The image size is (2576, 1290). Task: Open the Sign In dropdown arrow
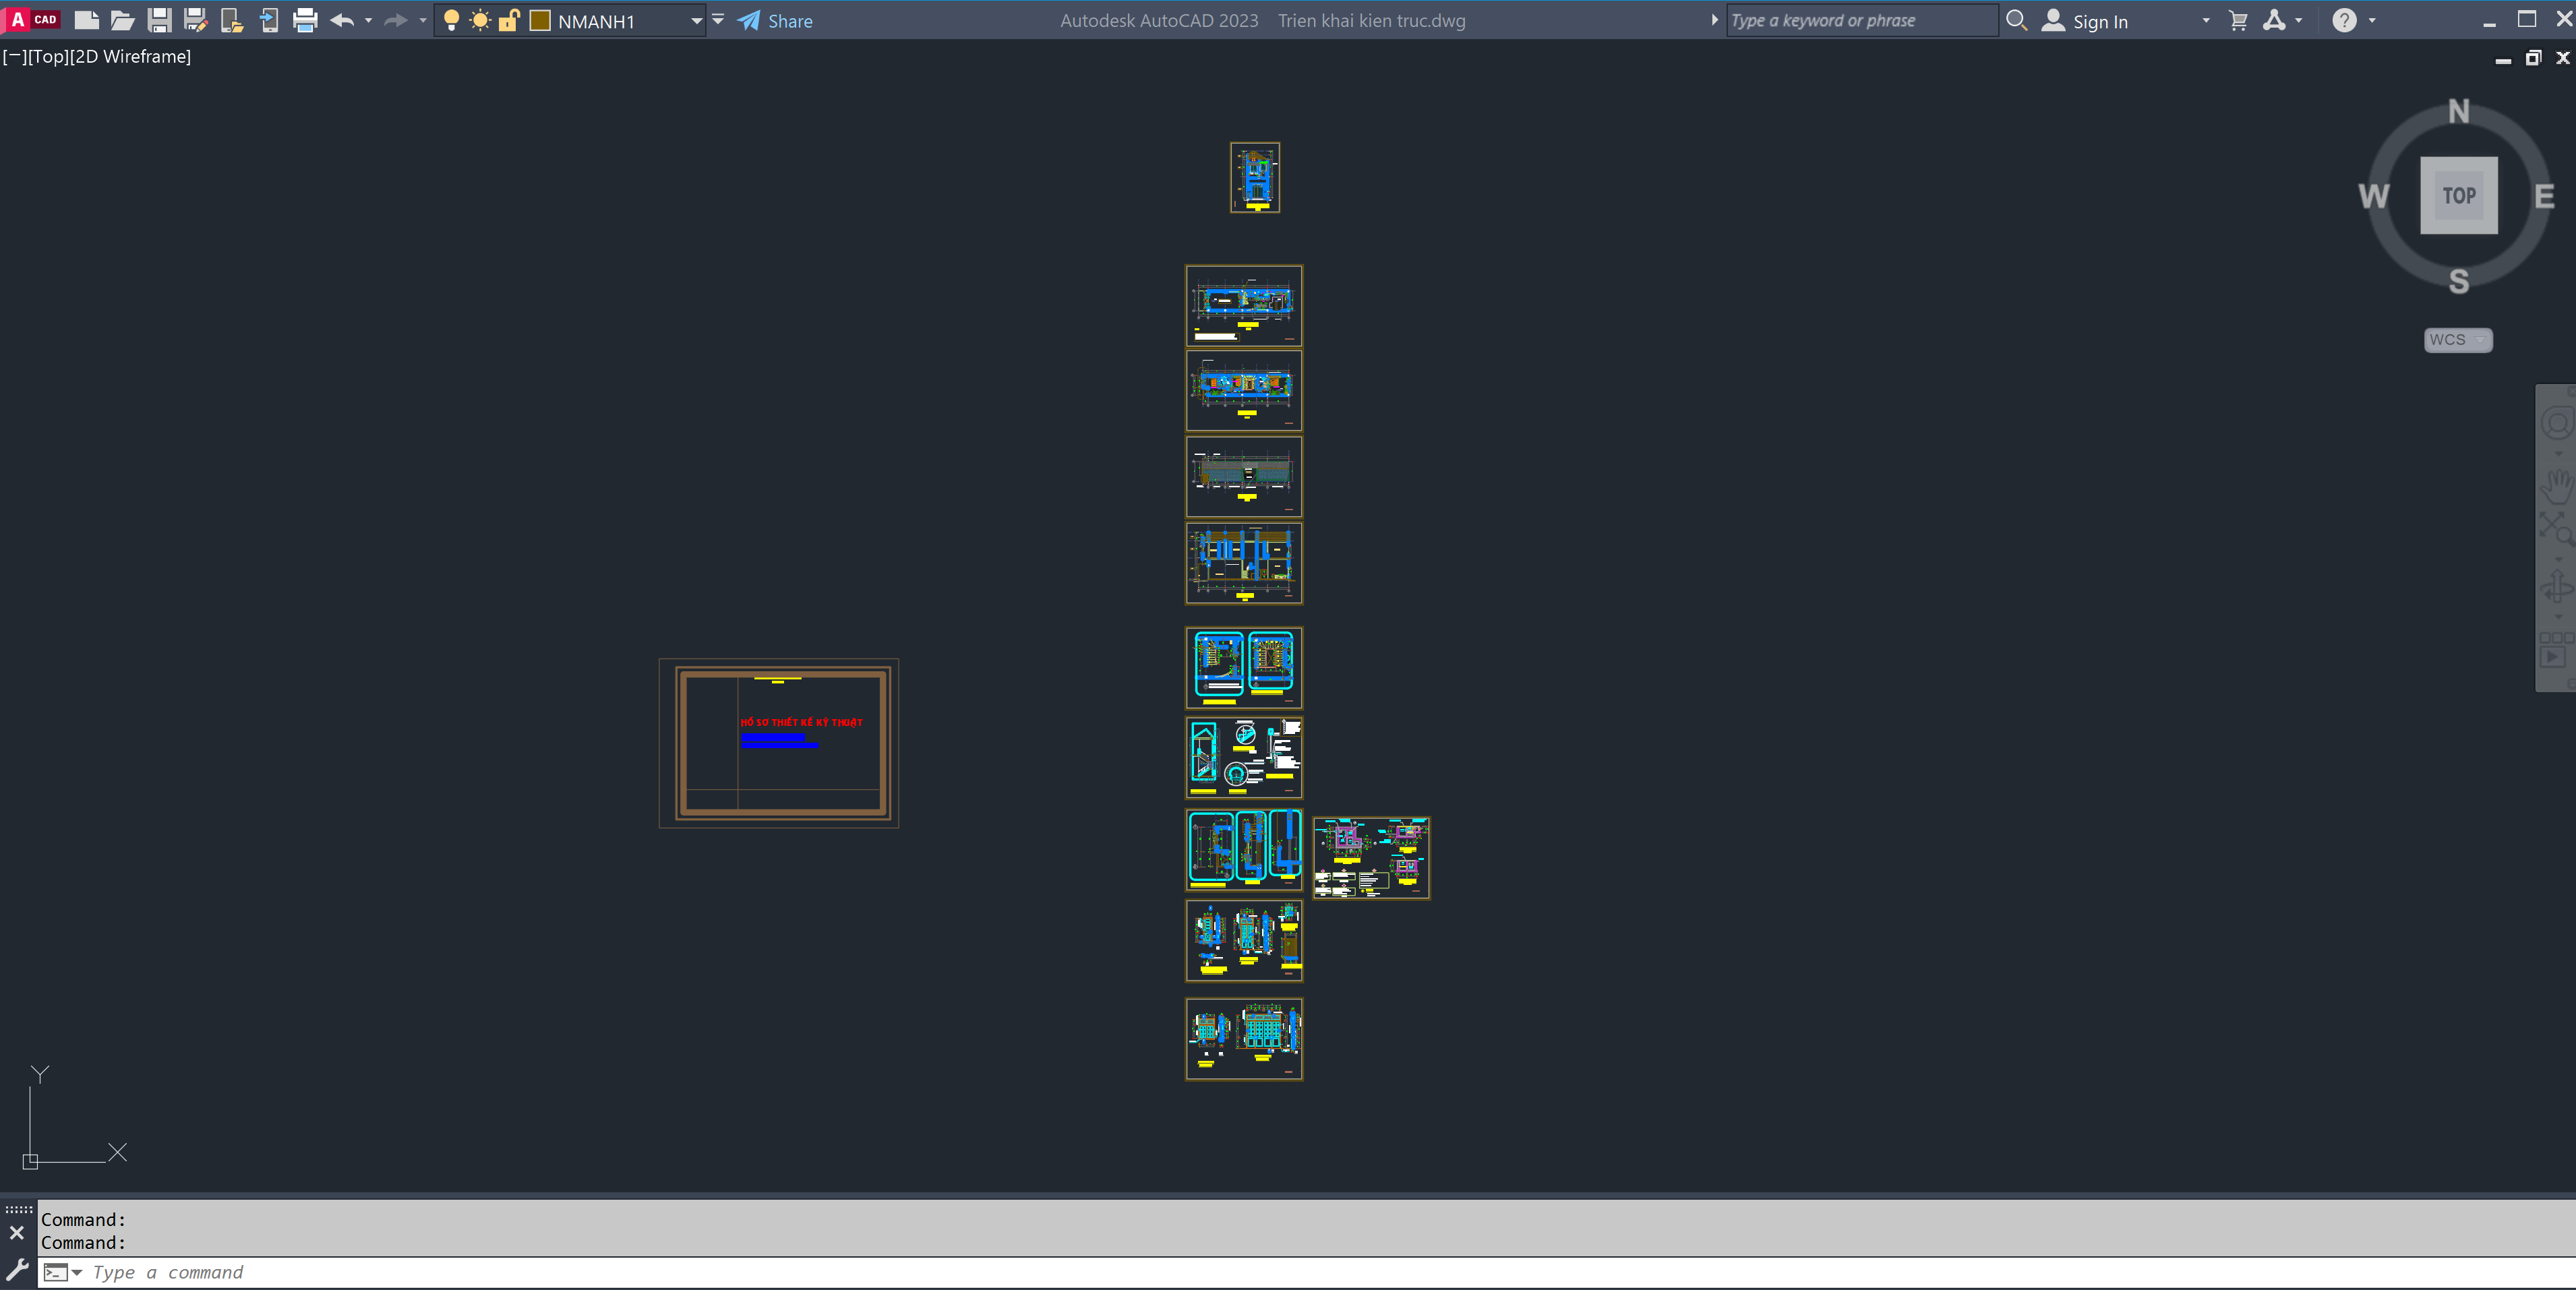(x=2206, y=20)
